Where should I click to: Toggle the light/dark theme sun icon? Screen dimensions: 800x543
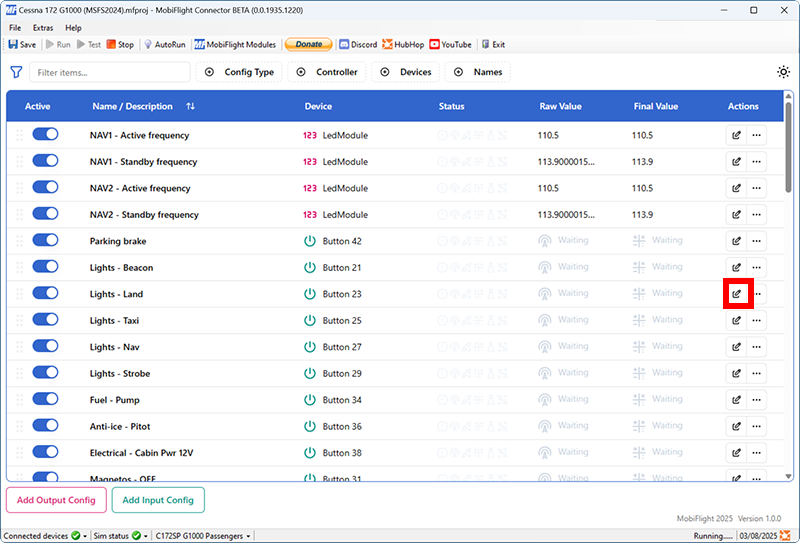783,72
